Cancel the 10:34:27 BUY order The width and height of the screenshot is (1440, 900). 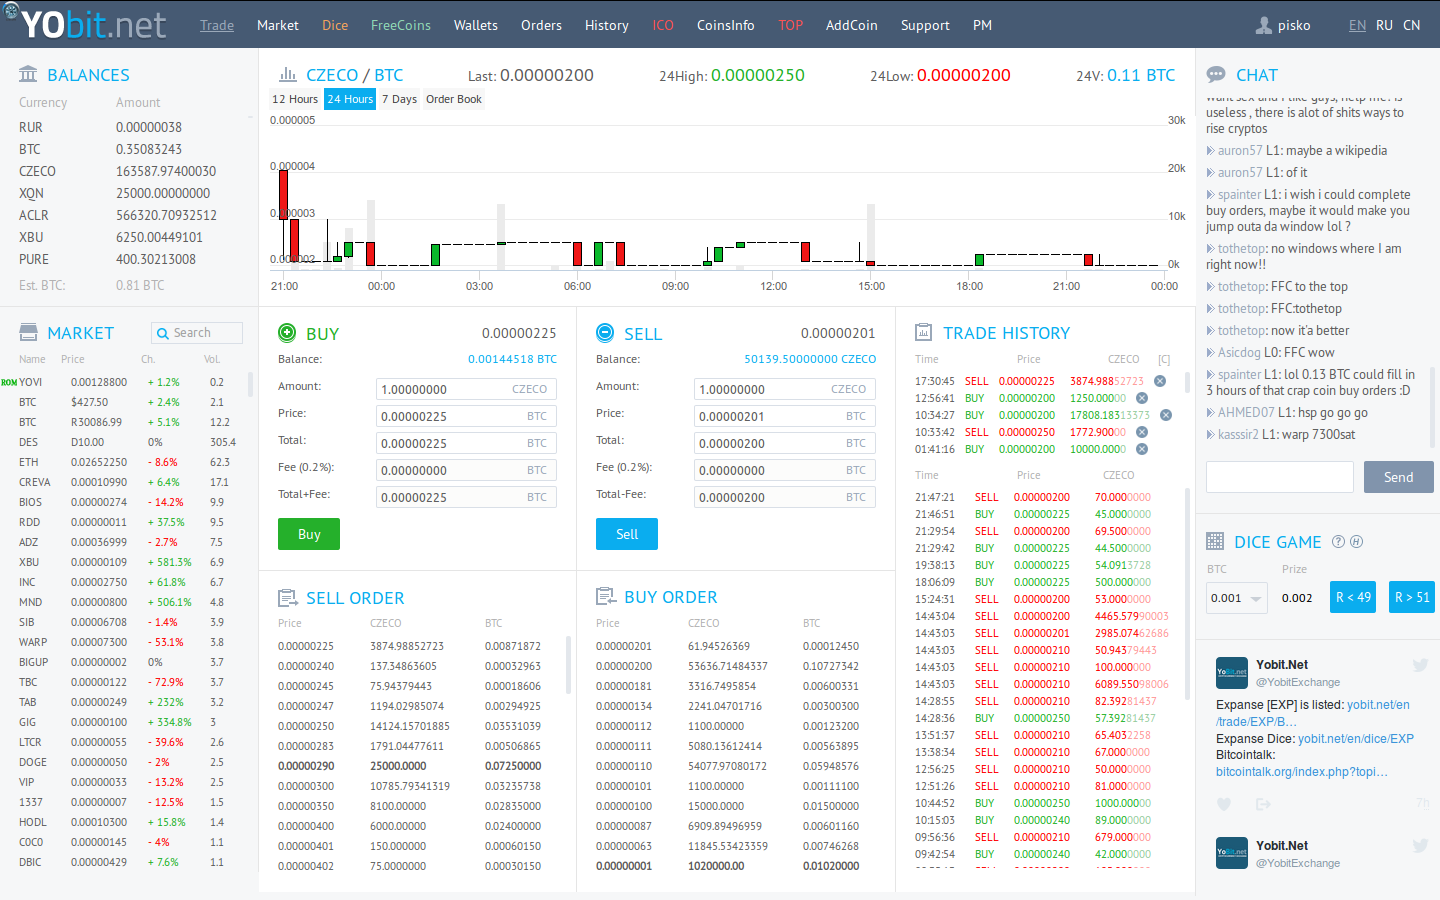click(1166, 415)
